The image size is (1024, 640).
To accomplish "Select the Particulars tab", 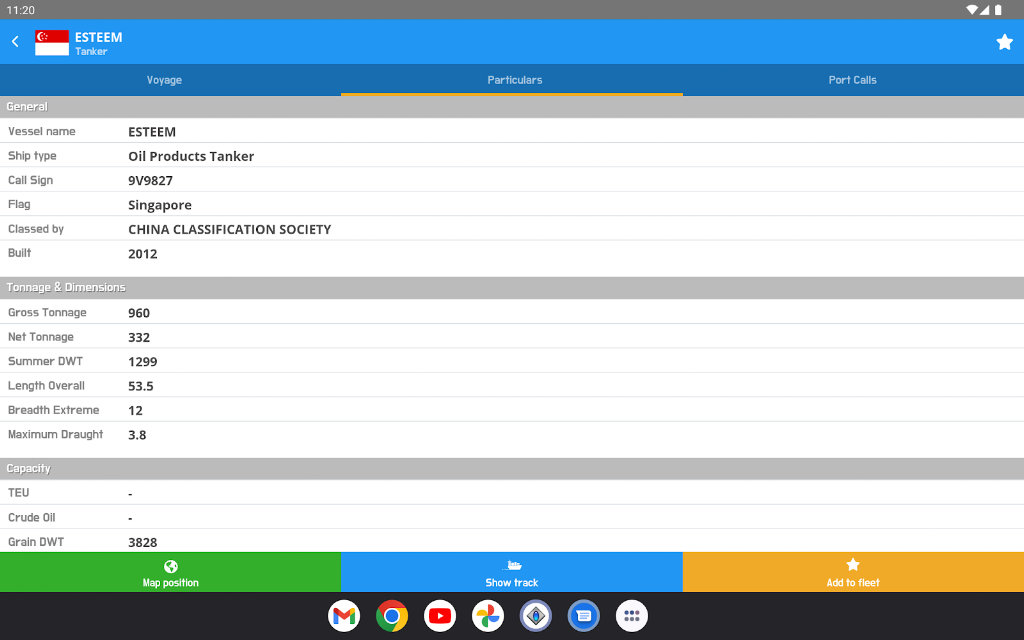I will [514, 80].
